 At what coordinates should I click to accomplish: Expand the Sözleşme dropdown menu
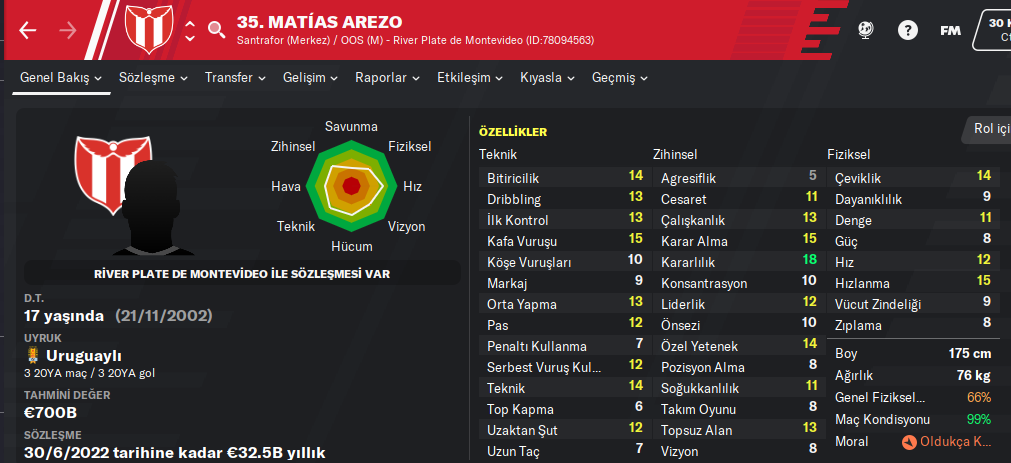coord(154,77)
